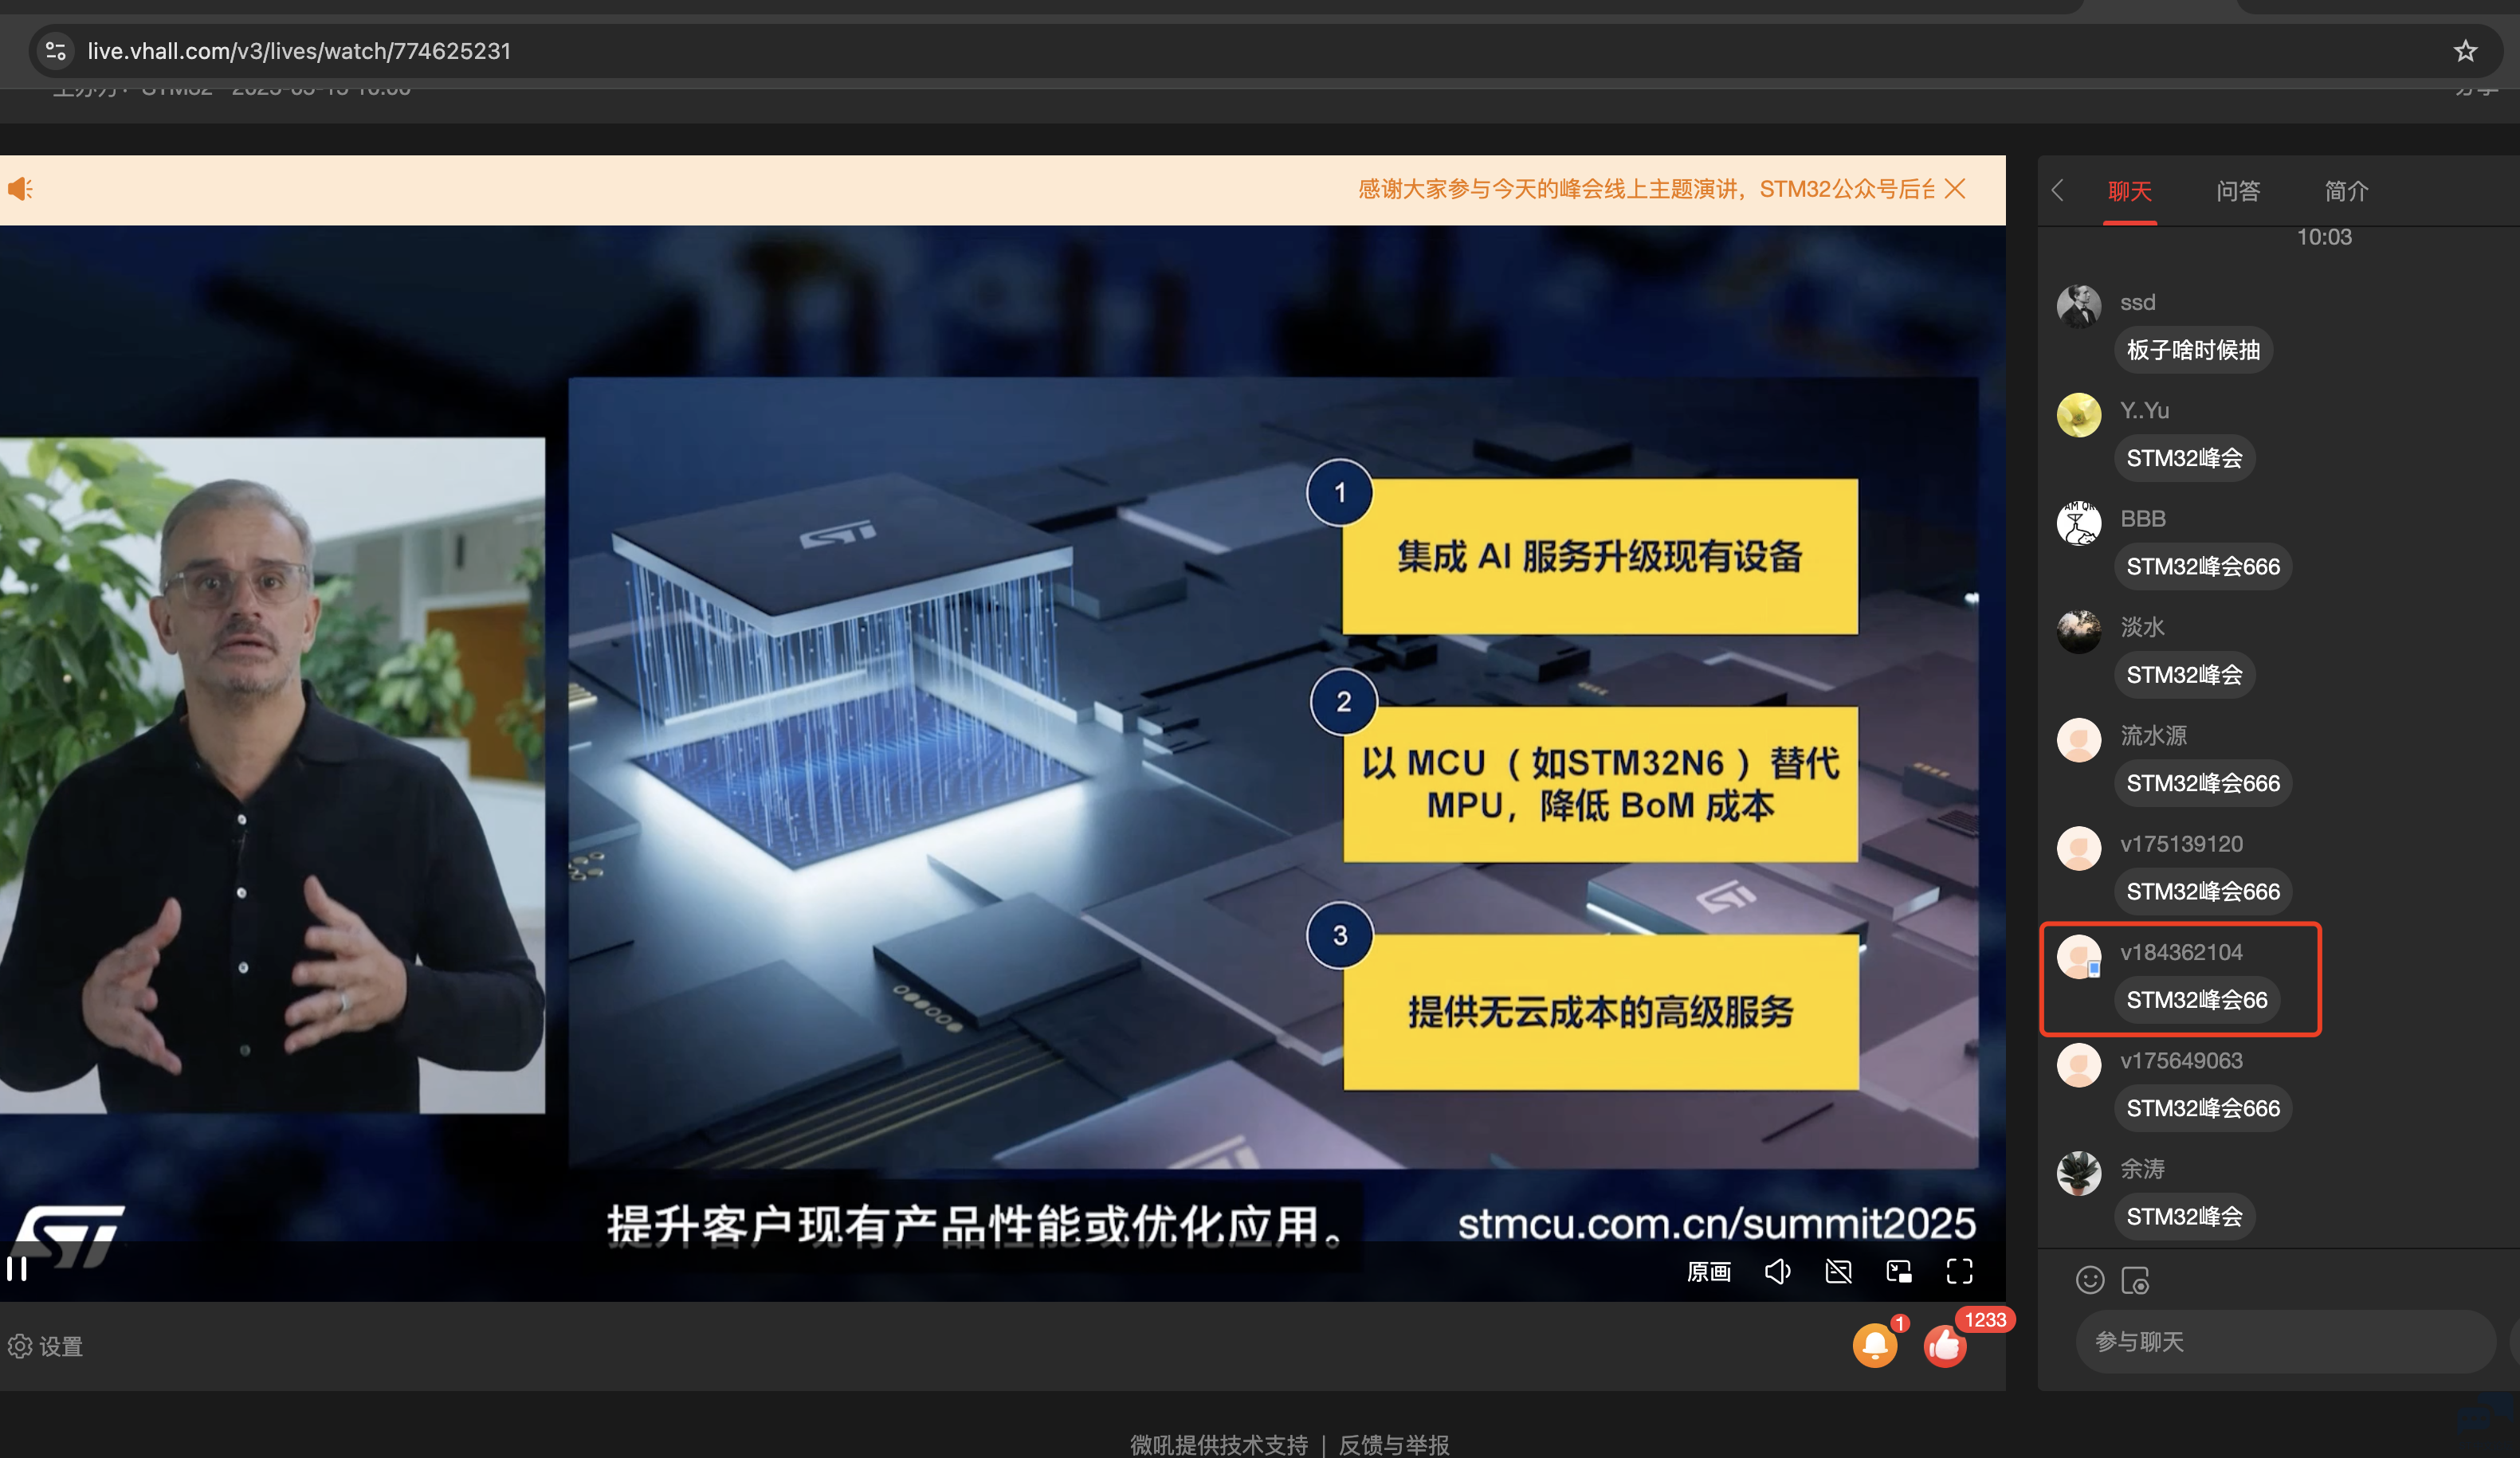2520x1458 pixels.
Task: Switch to the 聊天 tab
Action: point(2130,191)
